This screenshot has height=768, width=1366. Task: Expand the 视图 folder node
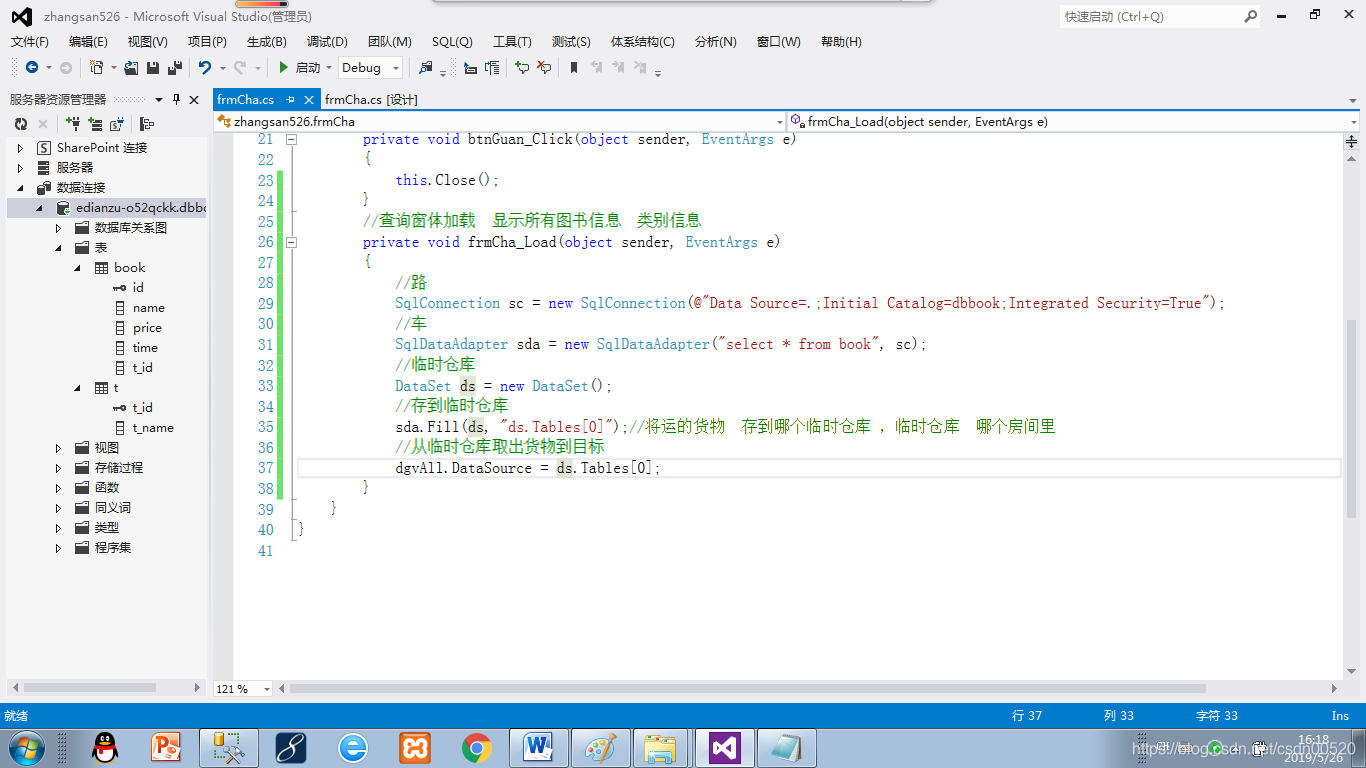(x=58, y=448)
